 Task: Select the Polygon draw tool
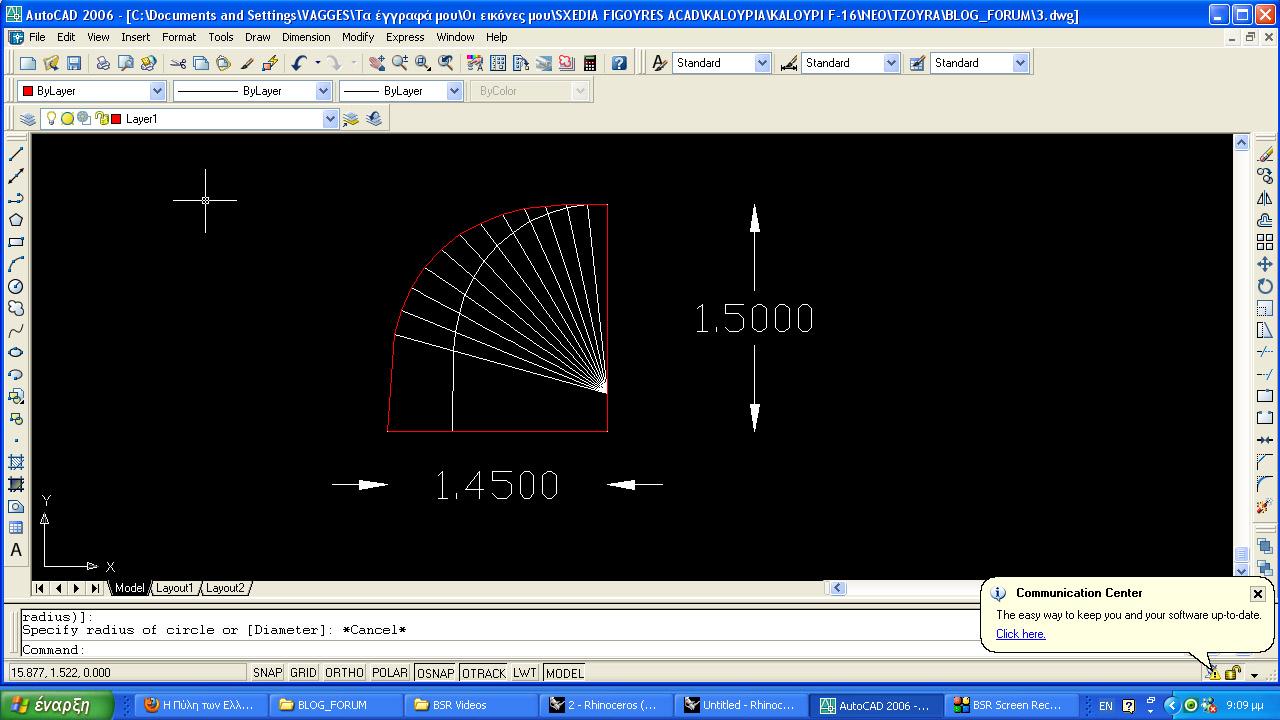pyautogui.click(x=16, y=220)
